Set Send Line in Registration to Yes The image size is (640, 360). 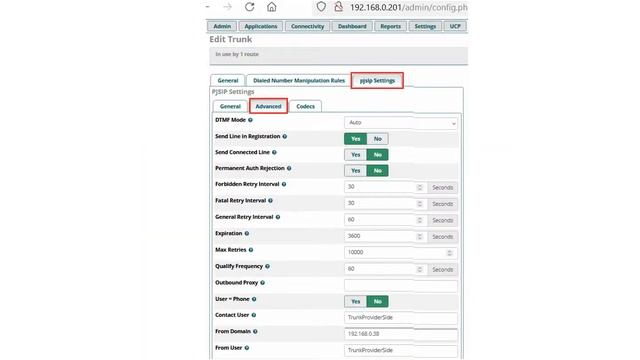(356, 139)
